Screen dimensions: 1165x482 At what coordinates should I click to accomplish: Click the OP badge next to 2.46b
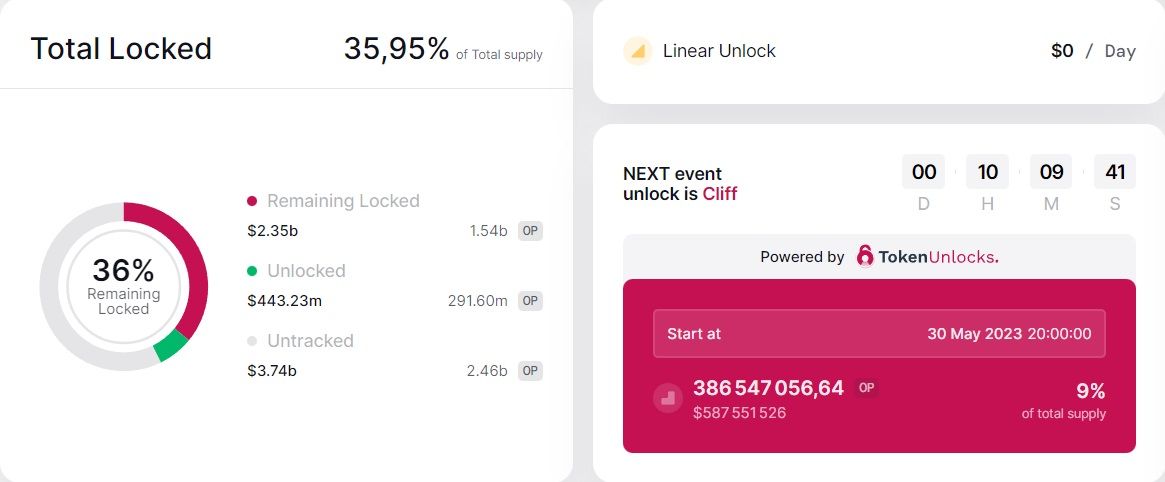tap(530, 371)
